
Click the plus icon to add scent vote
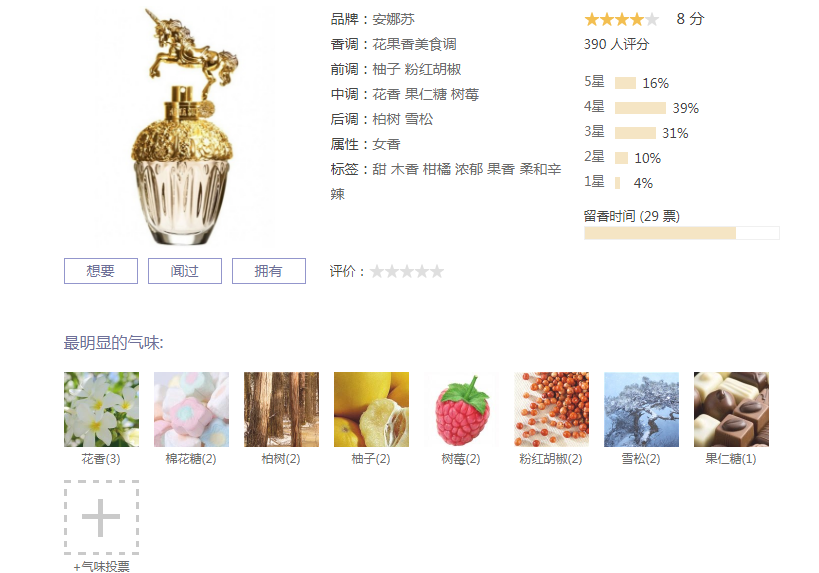(101, 517)
